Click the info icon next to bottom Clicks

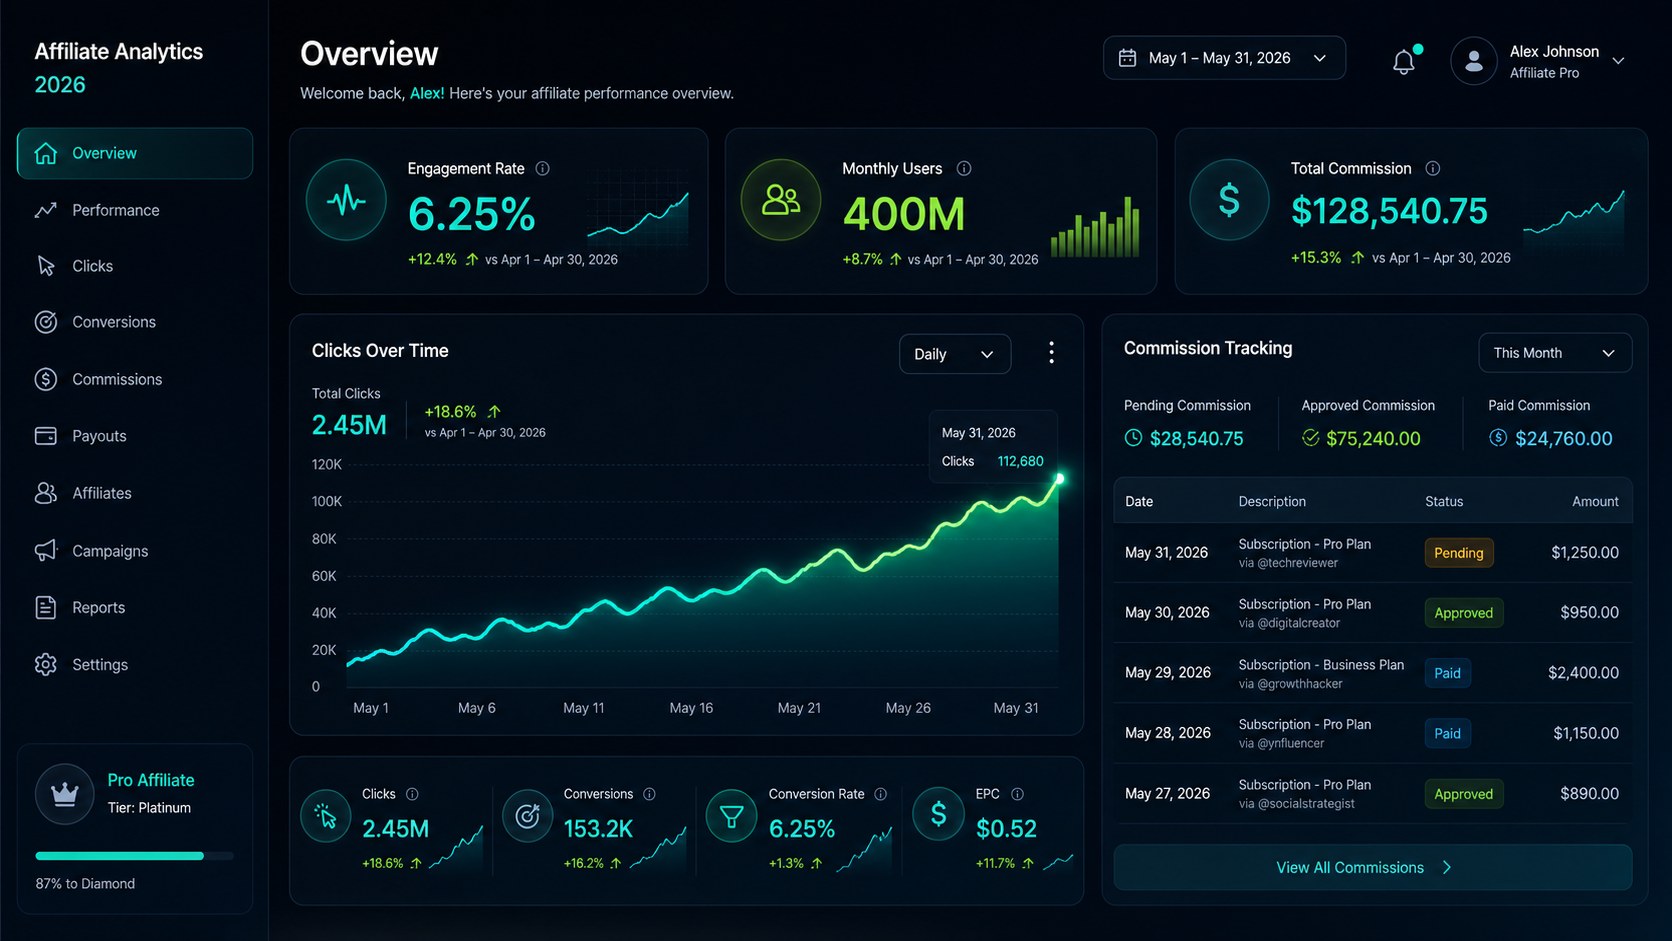tap(412, 794)
